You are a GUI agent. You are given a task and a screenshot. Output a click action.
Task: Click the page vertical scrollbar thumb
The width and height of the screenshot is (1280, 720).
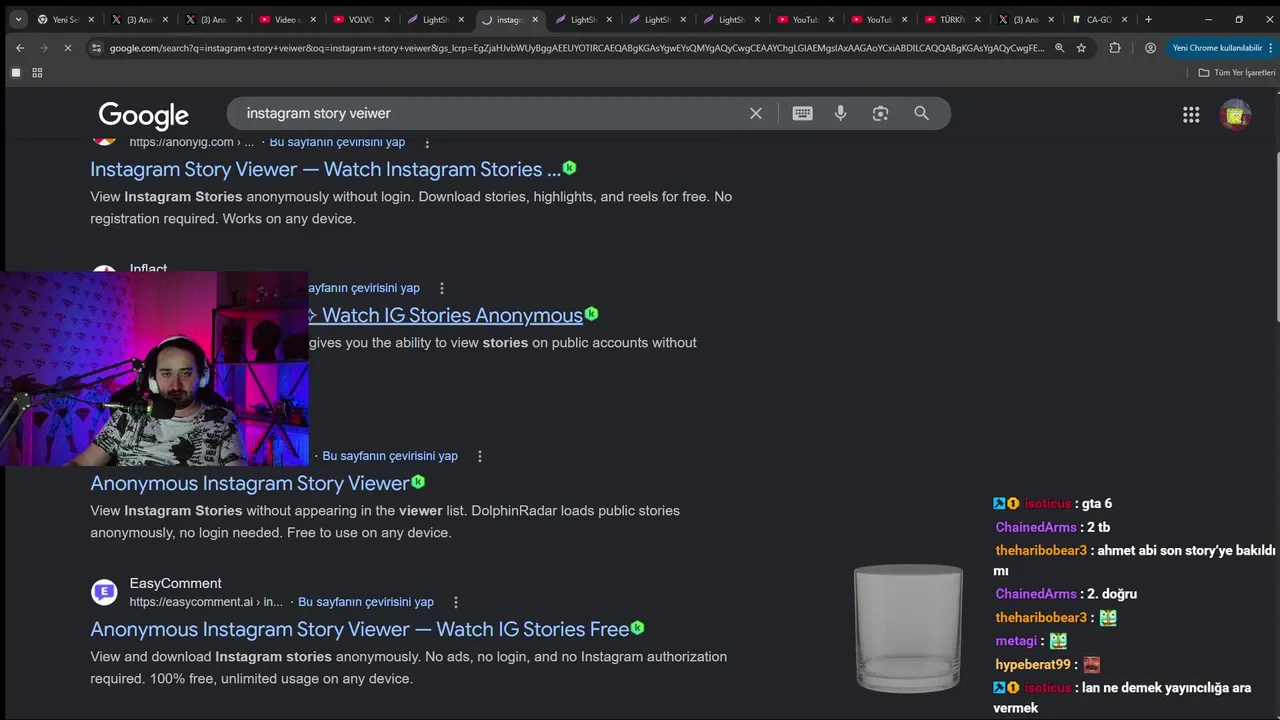click(x=1276, y=237)
